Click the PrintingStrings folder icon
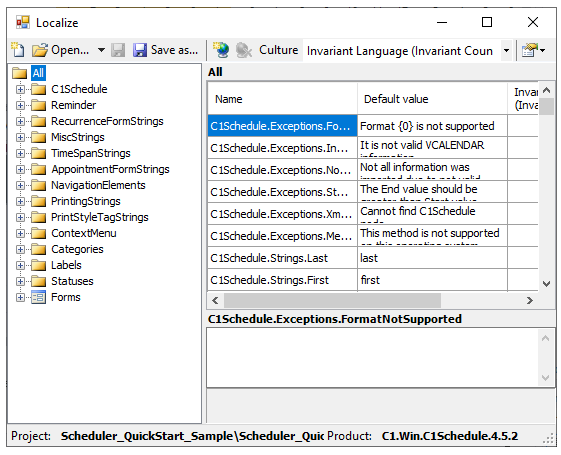 (39, 201)
